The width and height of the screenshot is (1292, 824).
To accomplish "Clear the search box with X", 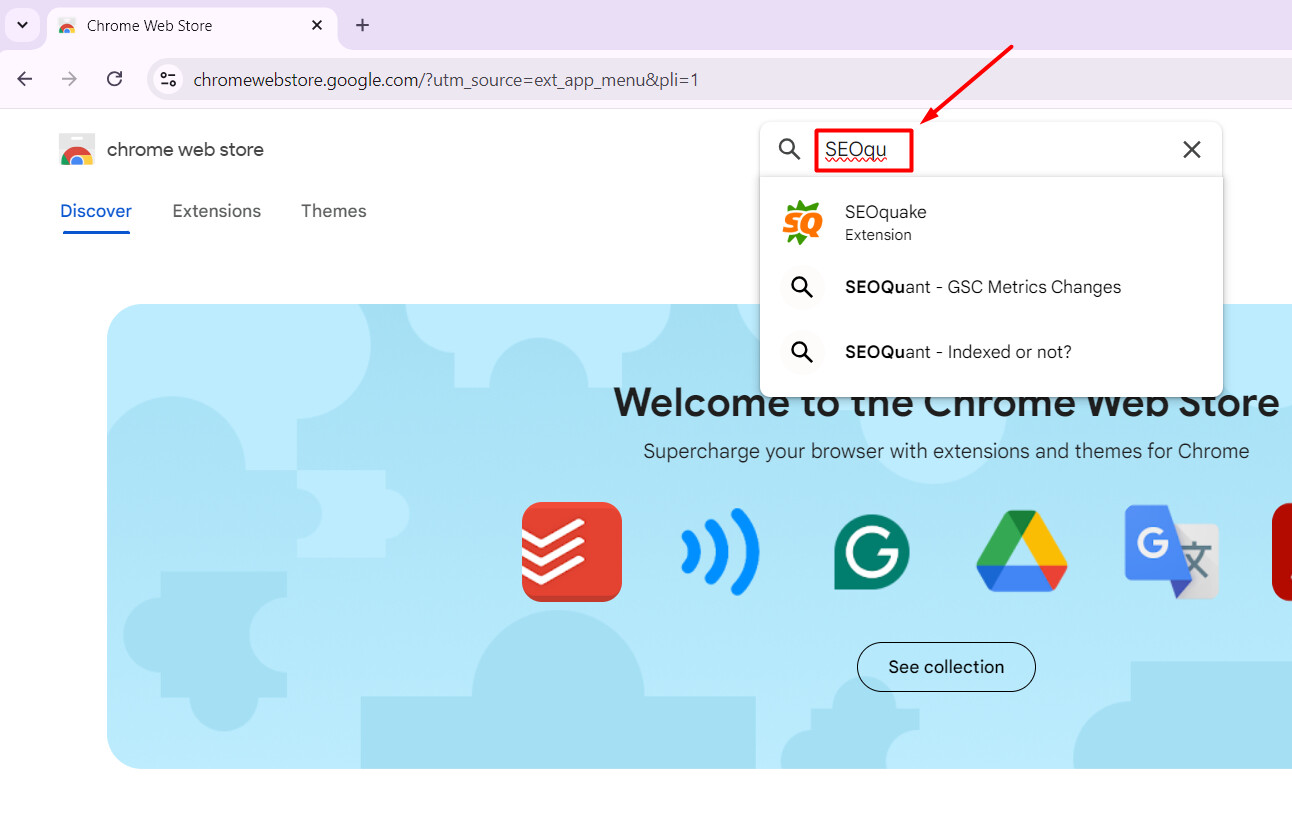I will pyautogui.click(x=1192, y=150).
